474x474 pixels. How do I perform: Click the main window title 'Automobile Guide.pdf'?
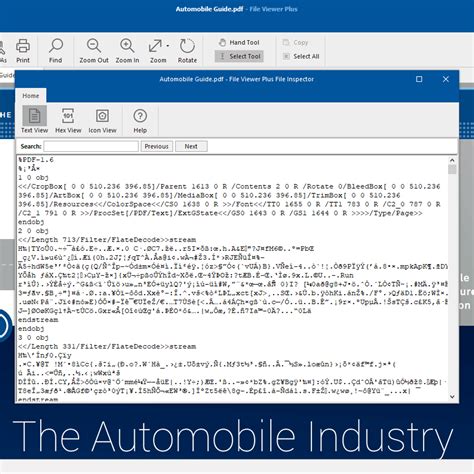click(x=209, y=9)
